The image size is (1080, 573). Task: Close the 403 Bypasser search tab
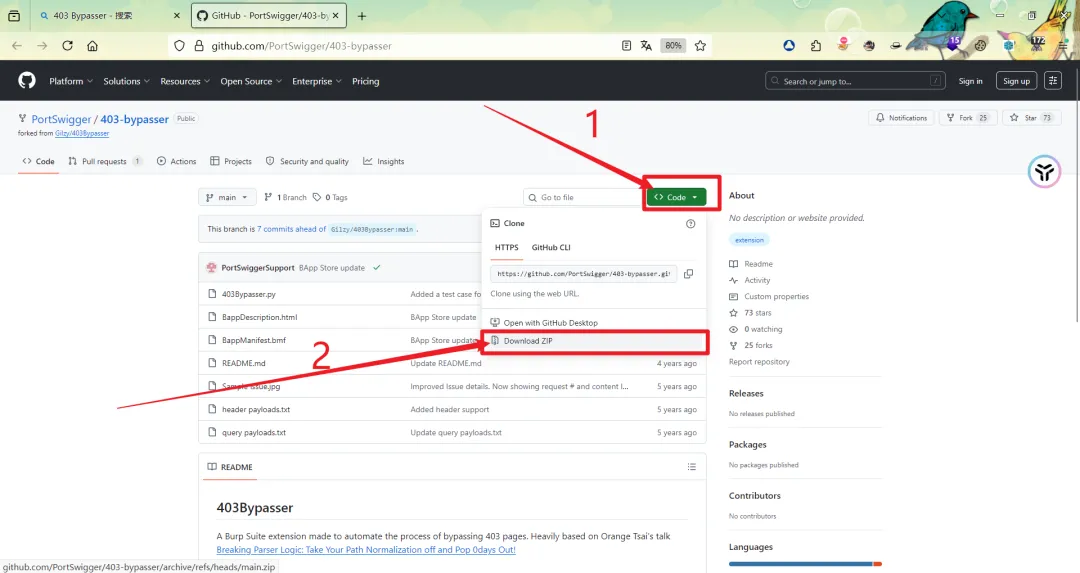[x=176, y=15]
